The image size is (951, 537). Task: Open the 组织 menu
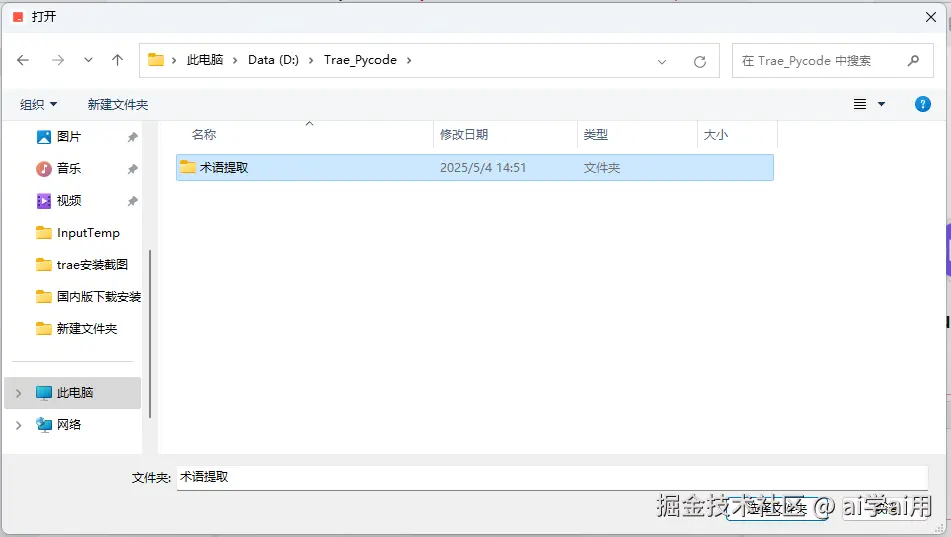pos(38,104)
